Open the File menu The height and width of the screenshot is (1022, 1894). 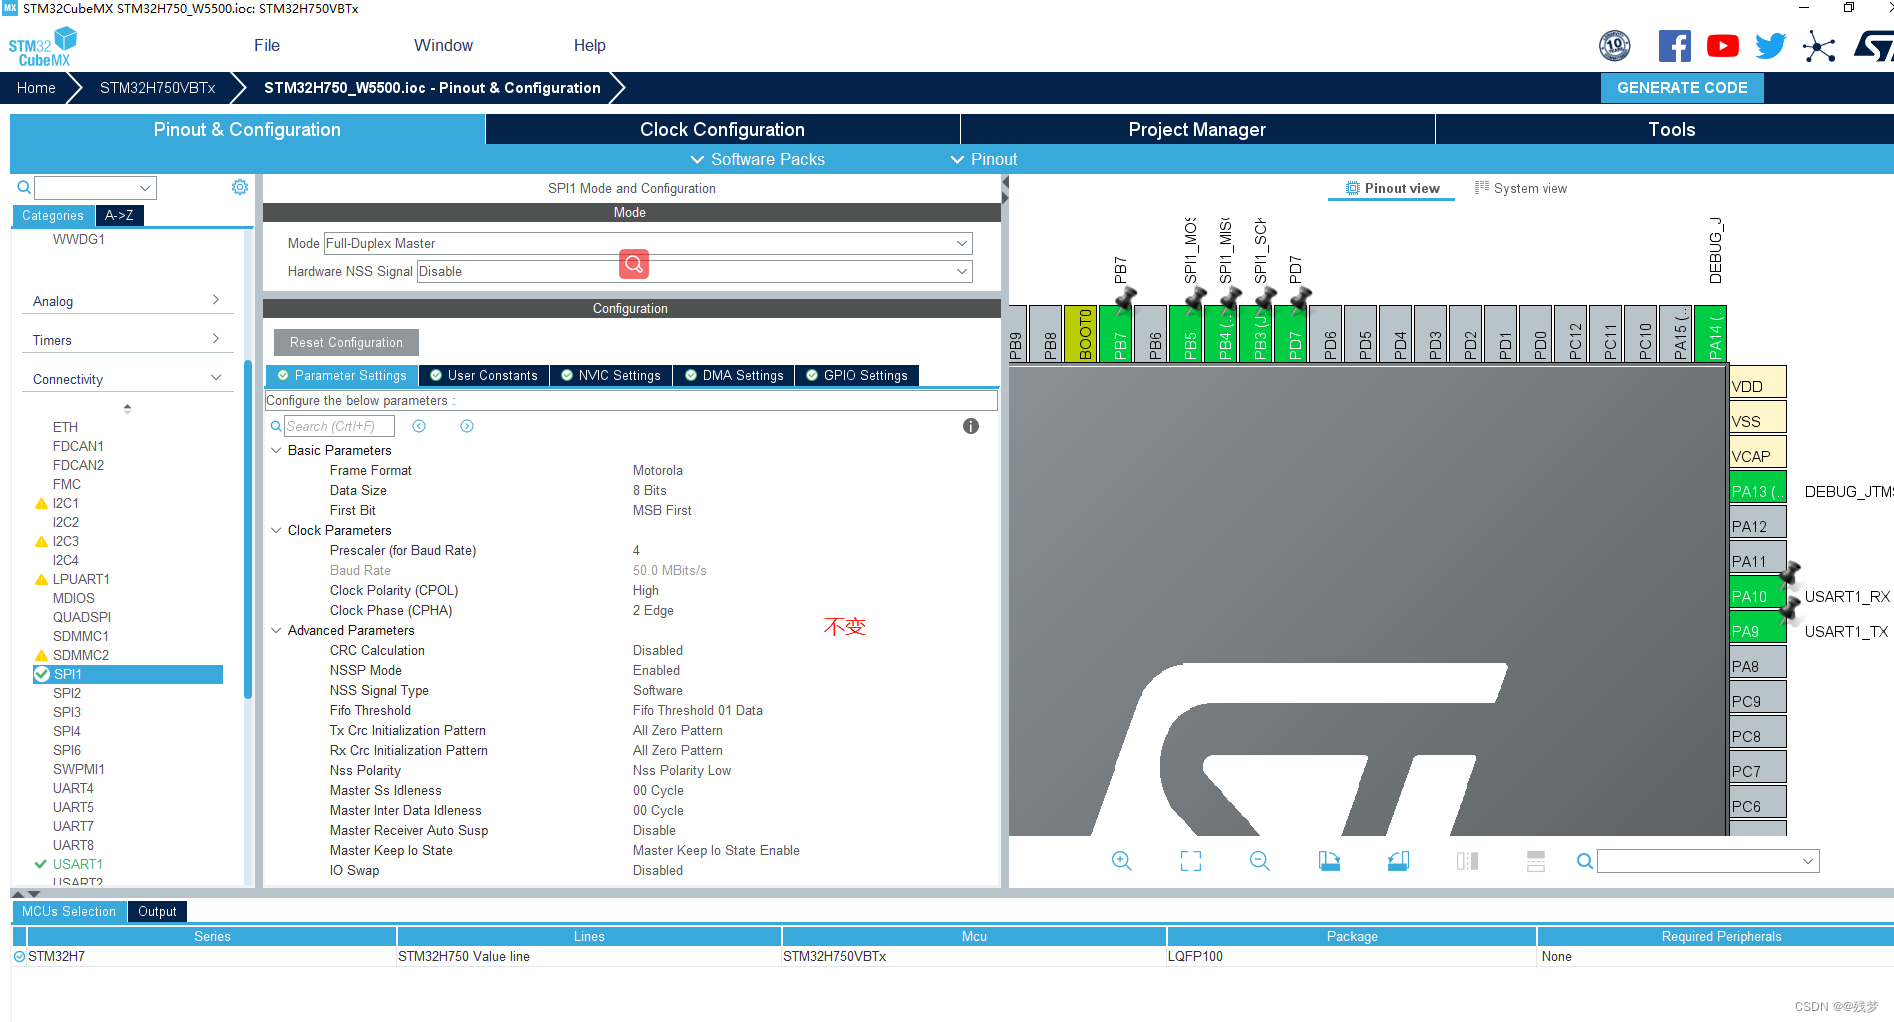tap(267, 45)
